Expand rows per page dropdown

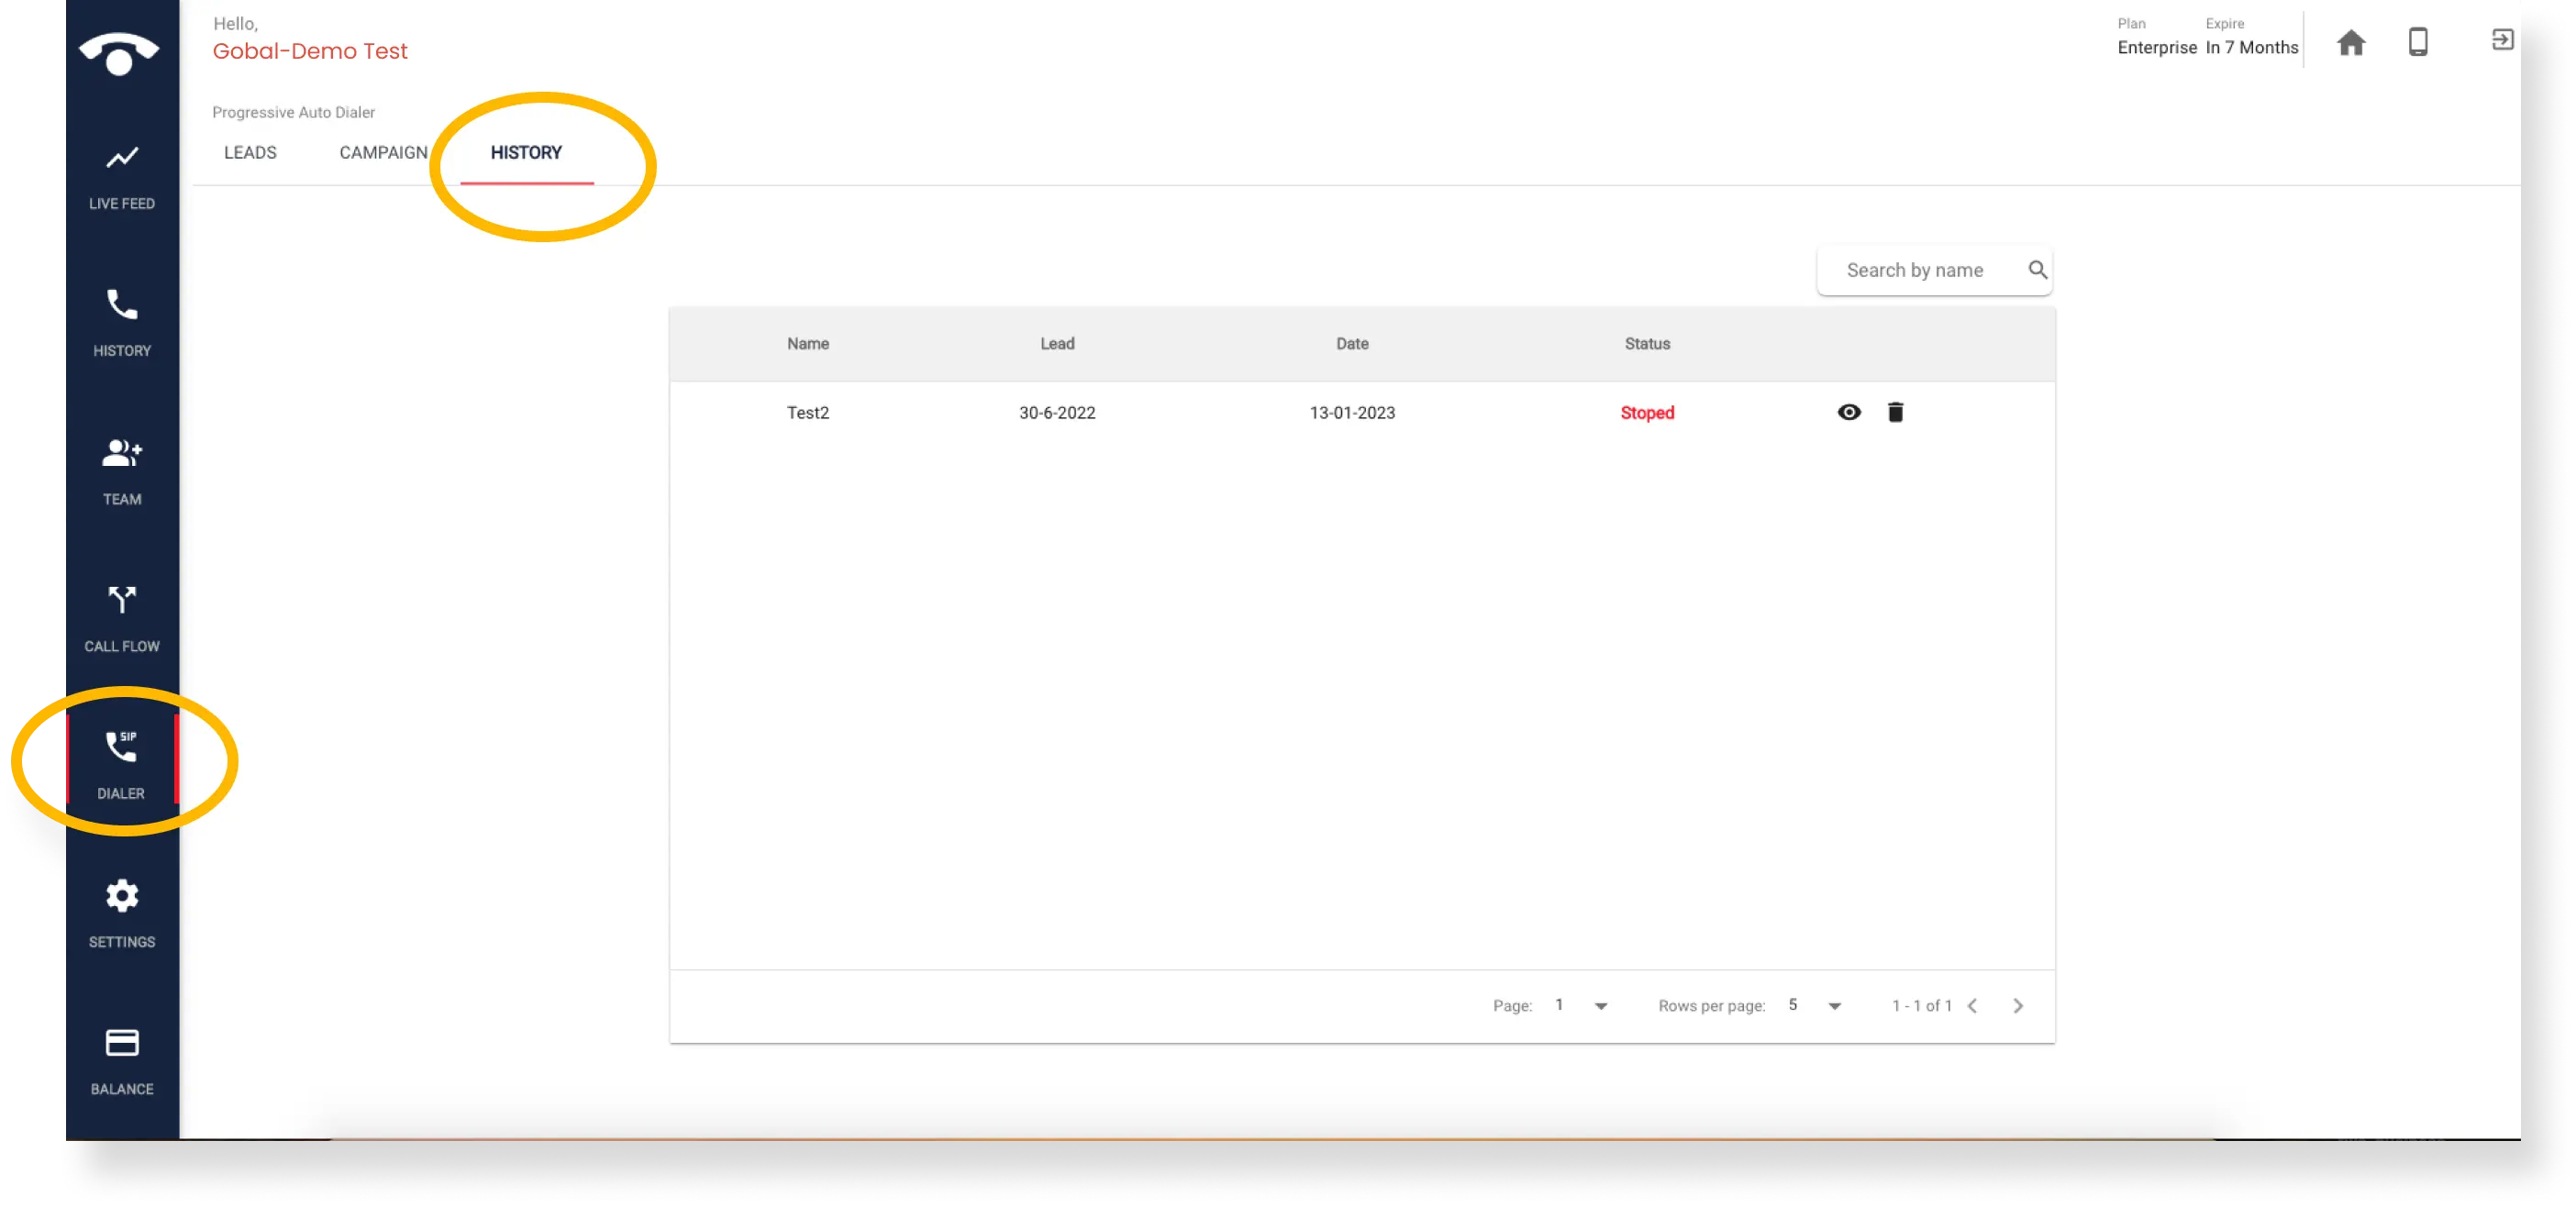1835,1005
